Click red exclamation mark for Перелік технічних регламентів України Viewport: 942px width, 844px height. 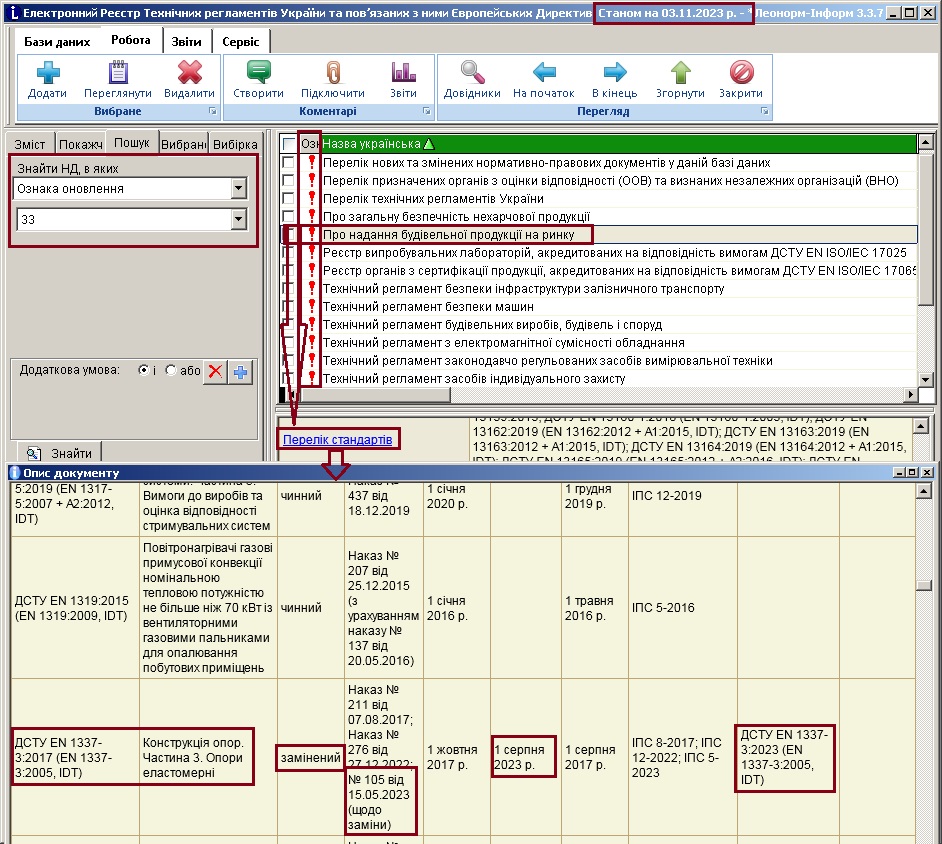[311, 198]
